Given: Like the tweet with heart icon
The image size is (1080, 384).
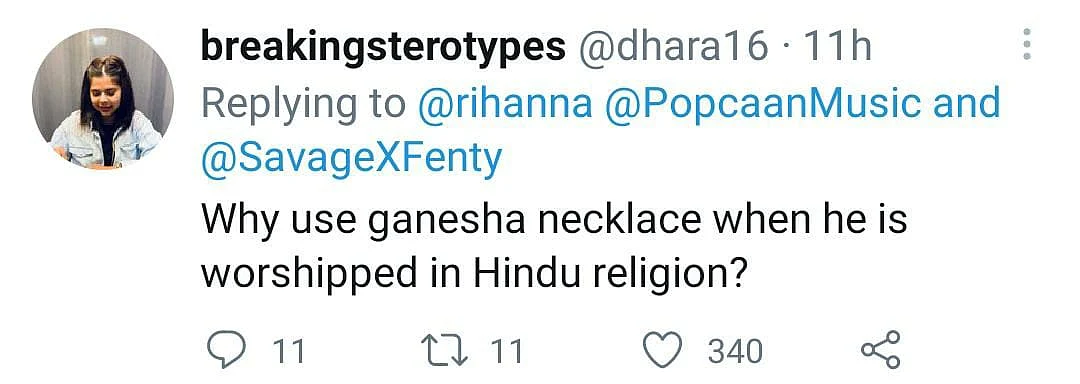Looking at the screenshot, I should point(663,351).
